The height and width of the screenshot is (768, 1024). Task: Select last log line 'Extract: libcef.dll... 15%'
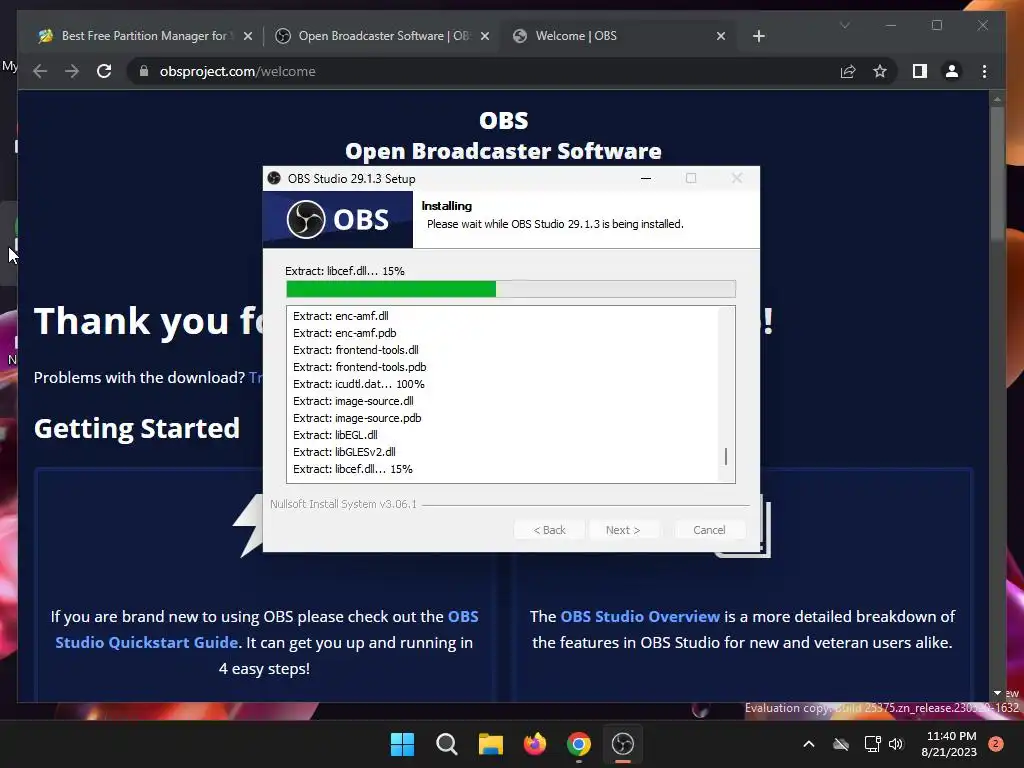tap(353, 469)
